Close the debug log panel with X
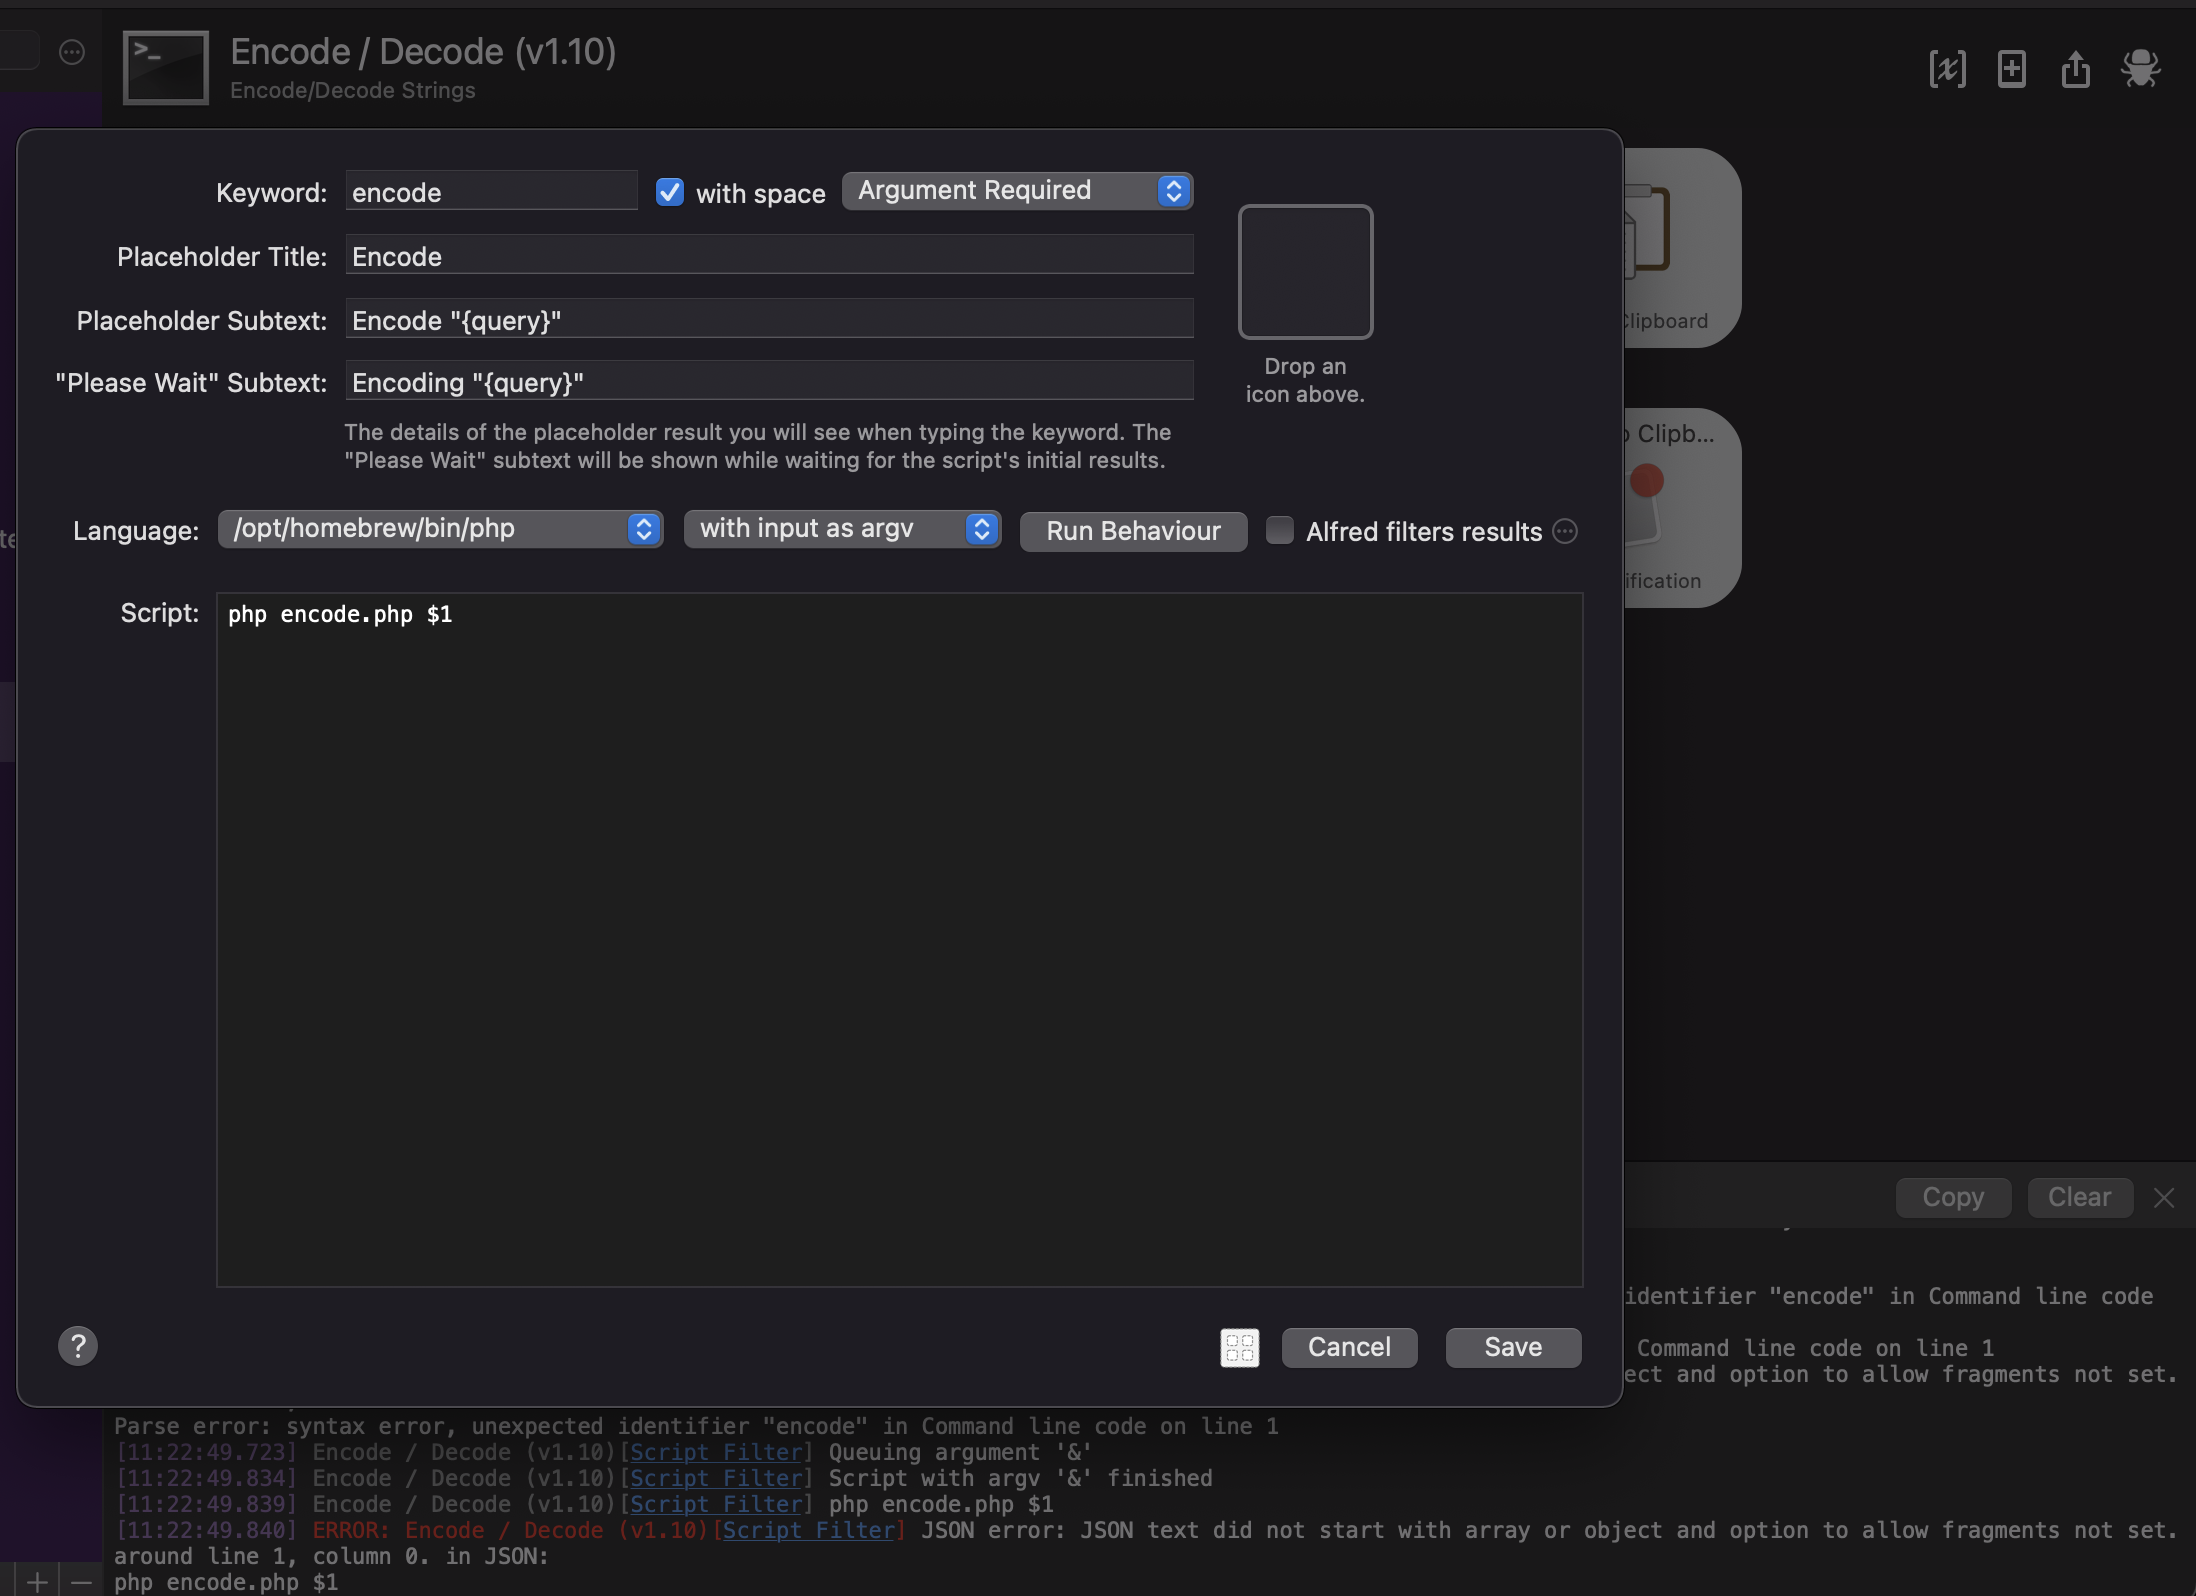Image resolution: width=2196 pixels, height=1596 pixels. pos(2164,1198)
